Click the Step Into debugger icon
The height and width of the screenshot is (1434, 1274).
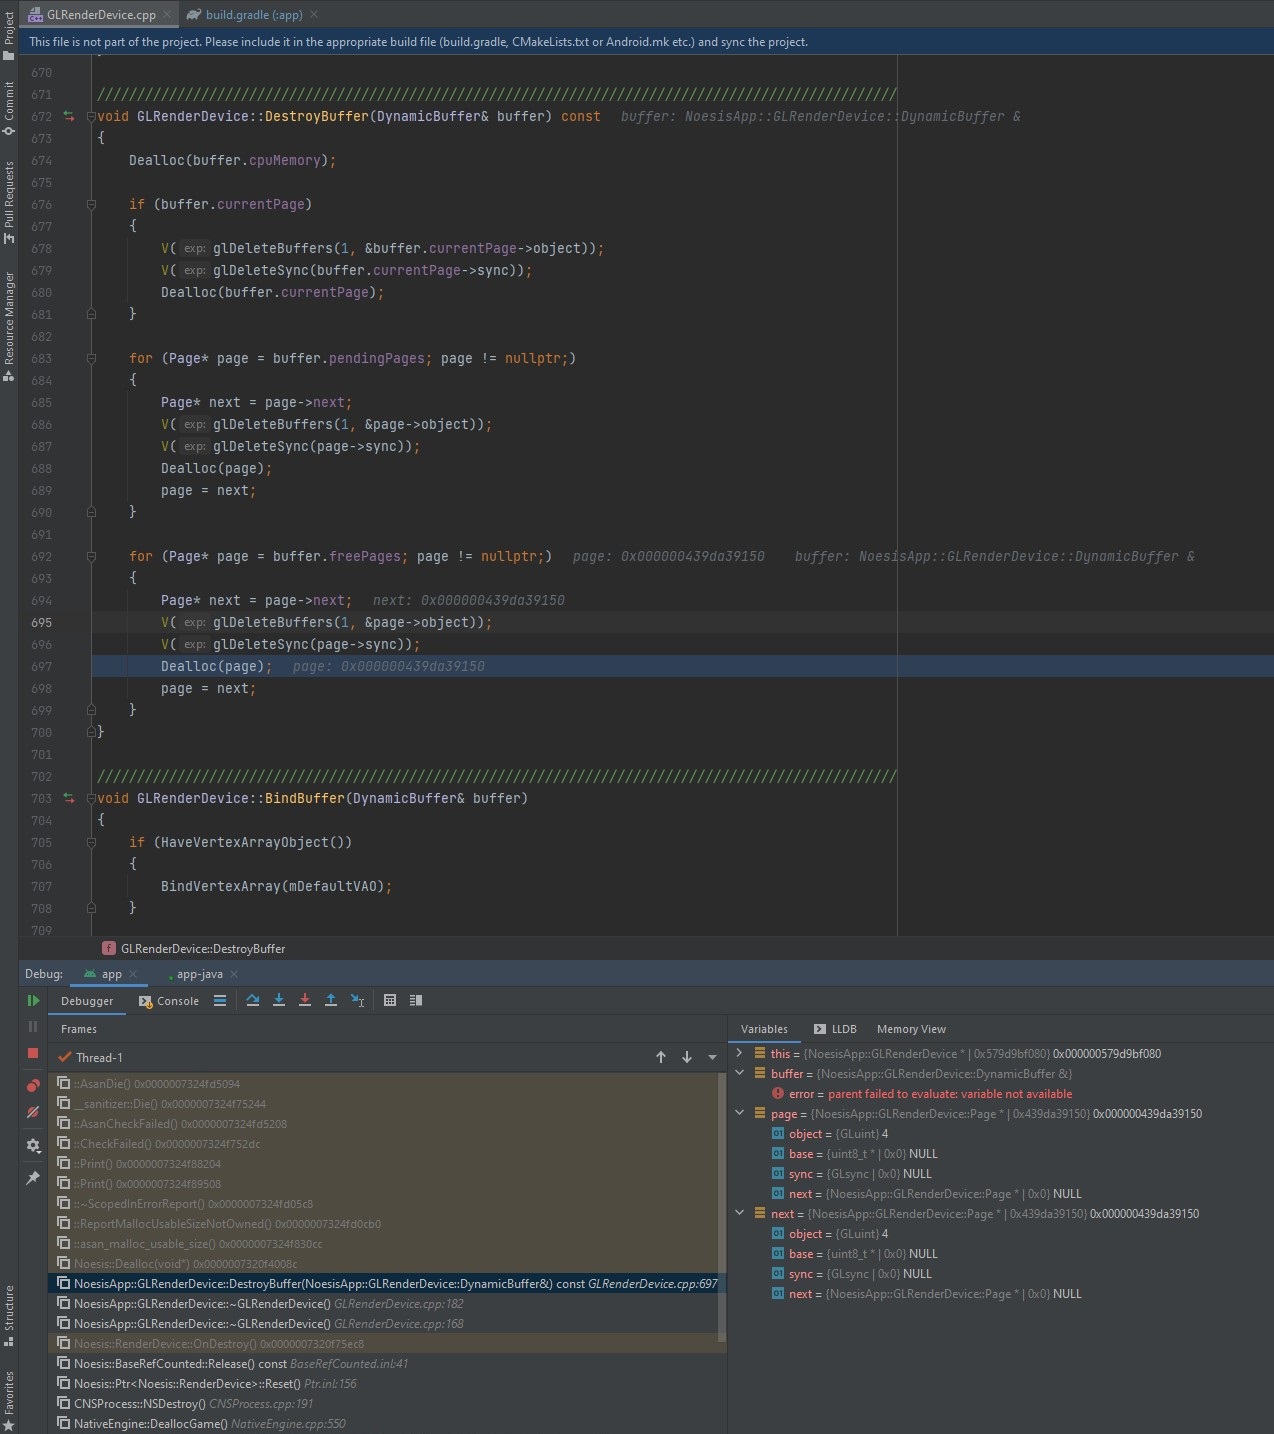point(279,1000)
